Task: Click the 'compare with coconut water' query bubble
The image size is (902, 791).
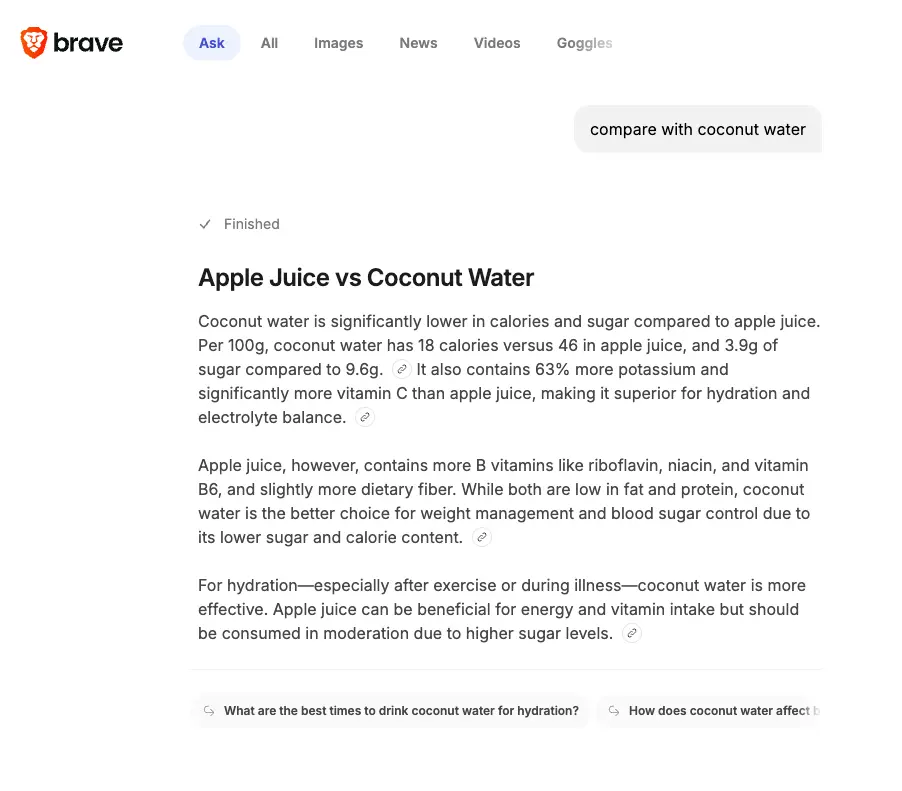Action: 698,129
